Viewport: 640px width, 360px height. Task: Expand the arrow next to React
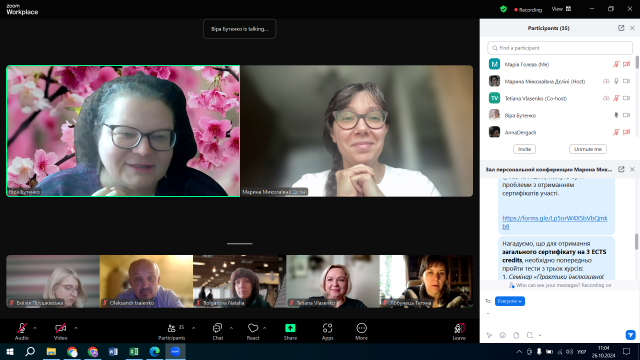(x=264, y=328)
